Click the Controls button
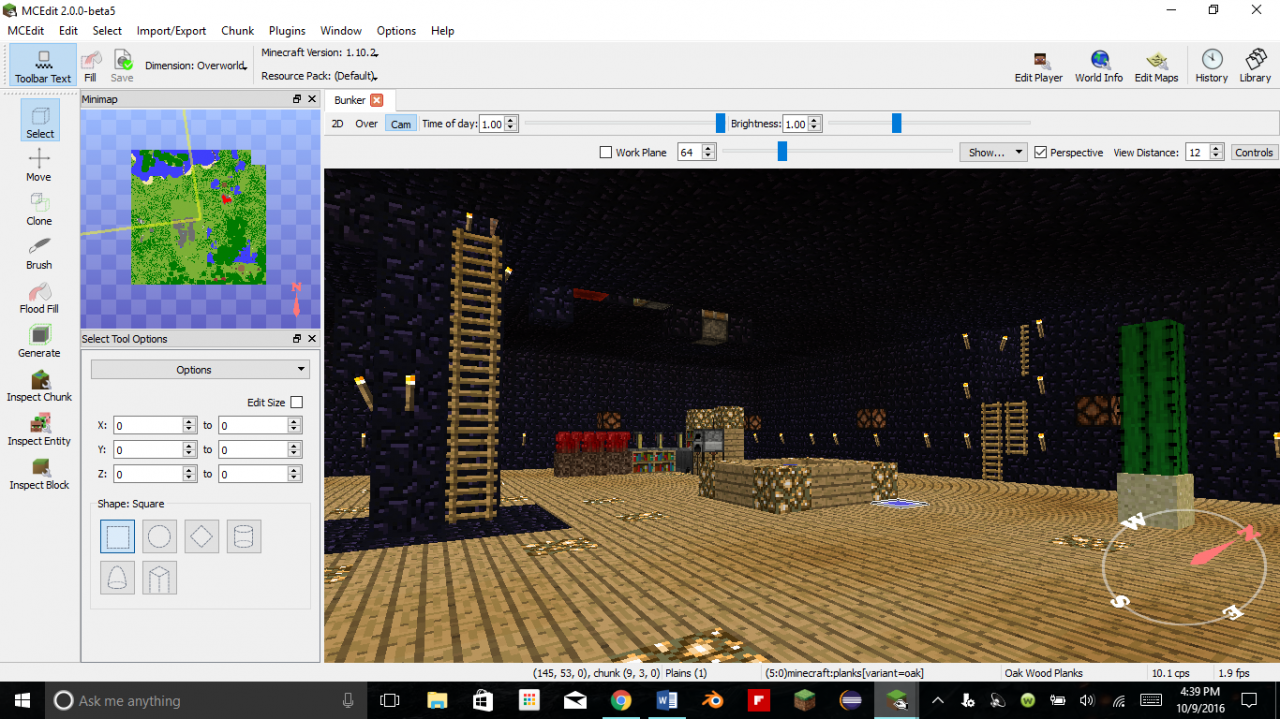The image size is (1280, 719). (x=1254, y=152)
